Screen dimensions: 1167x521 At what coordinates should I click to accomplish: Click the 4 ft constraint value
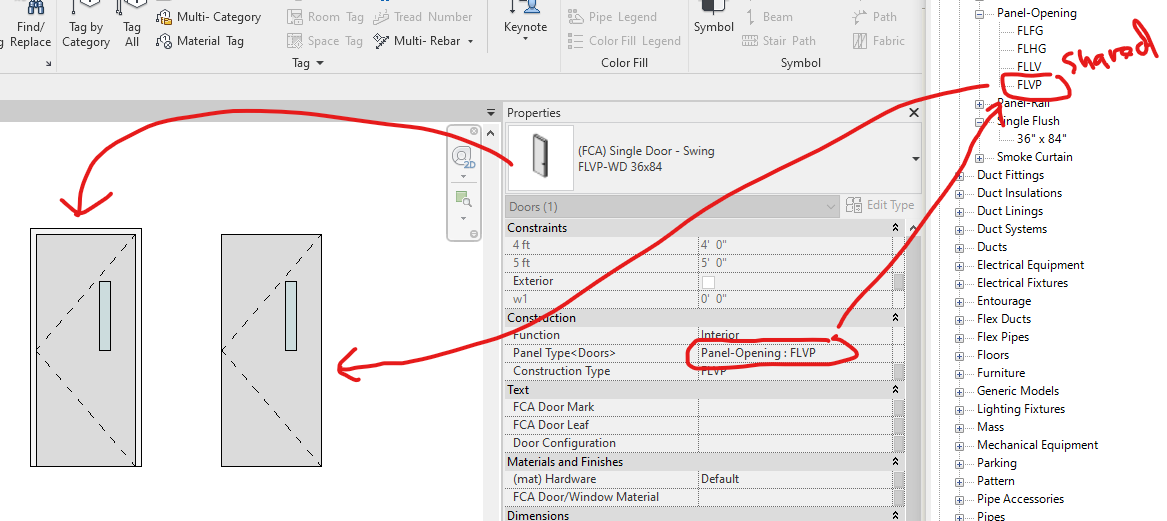795,245
